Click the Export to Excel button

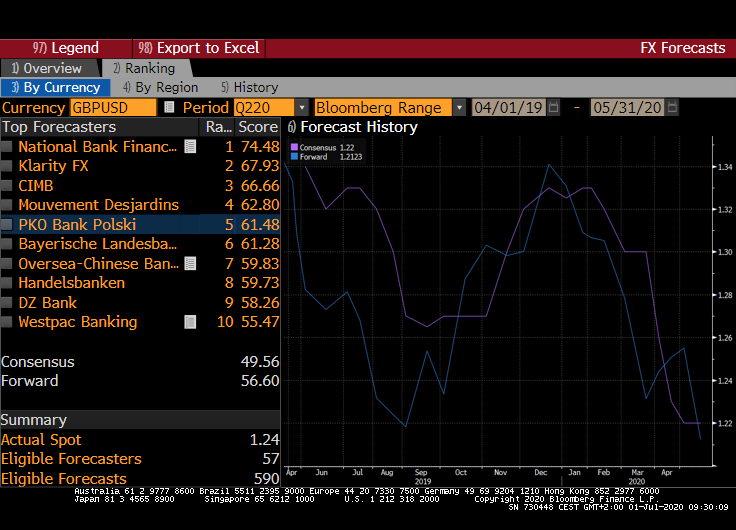pos(199,48)
